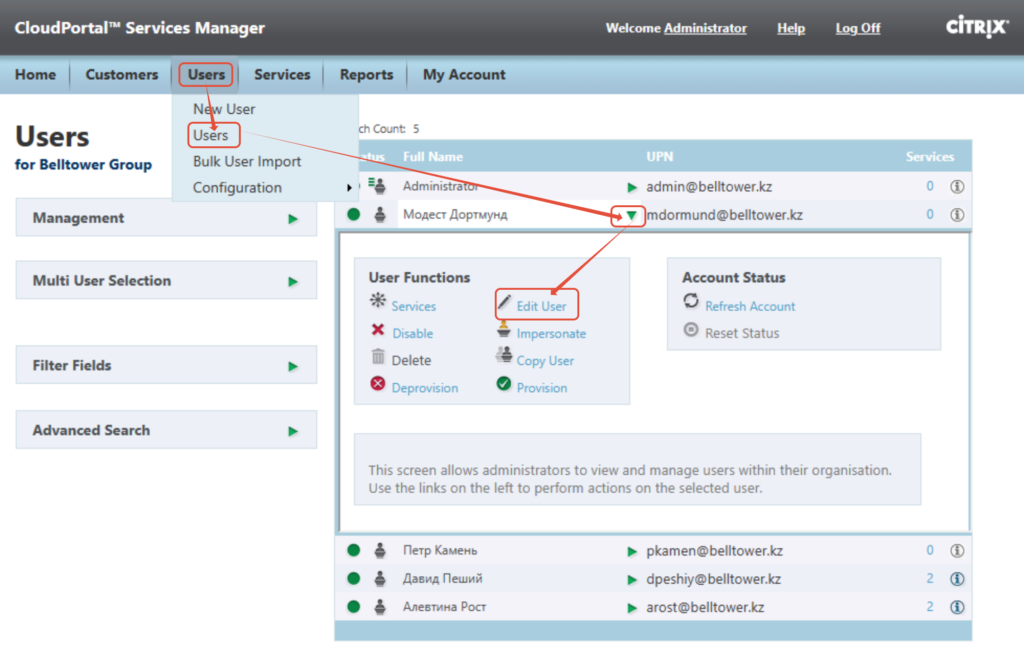Screen dimensions: 1024x656
Task: Click the info icon in dpeshiy@belltower.kz row
Action: click(957, 579)
